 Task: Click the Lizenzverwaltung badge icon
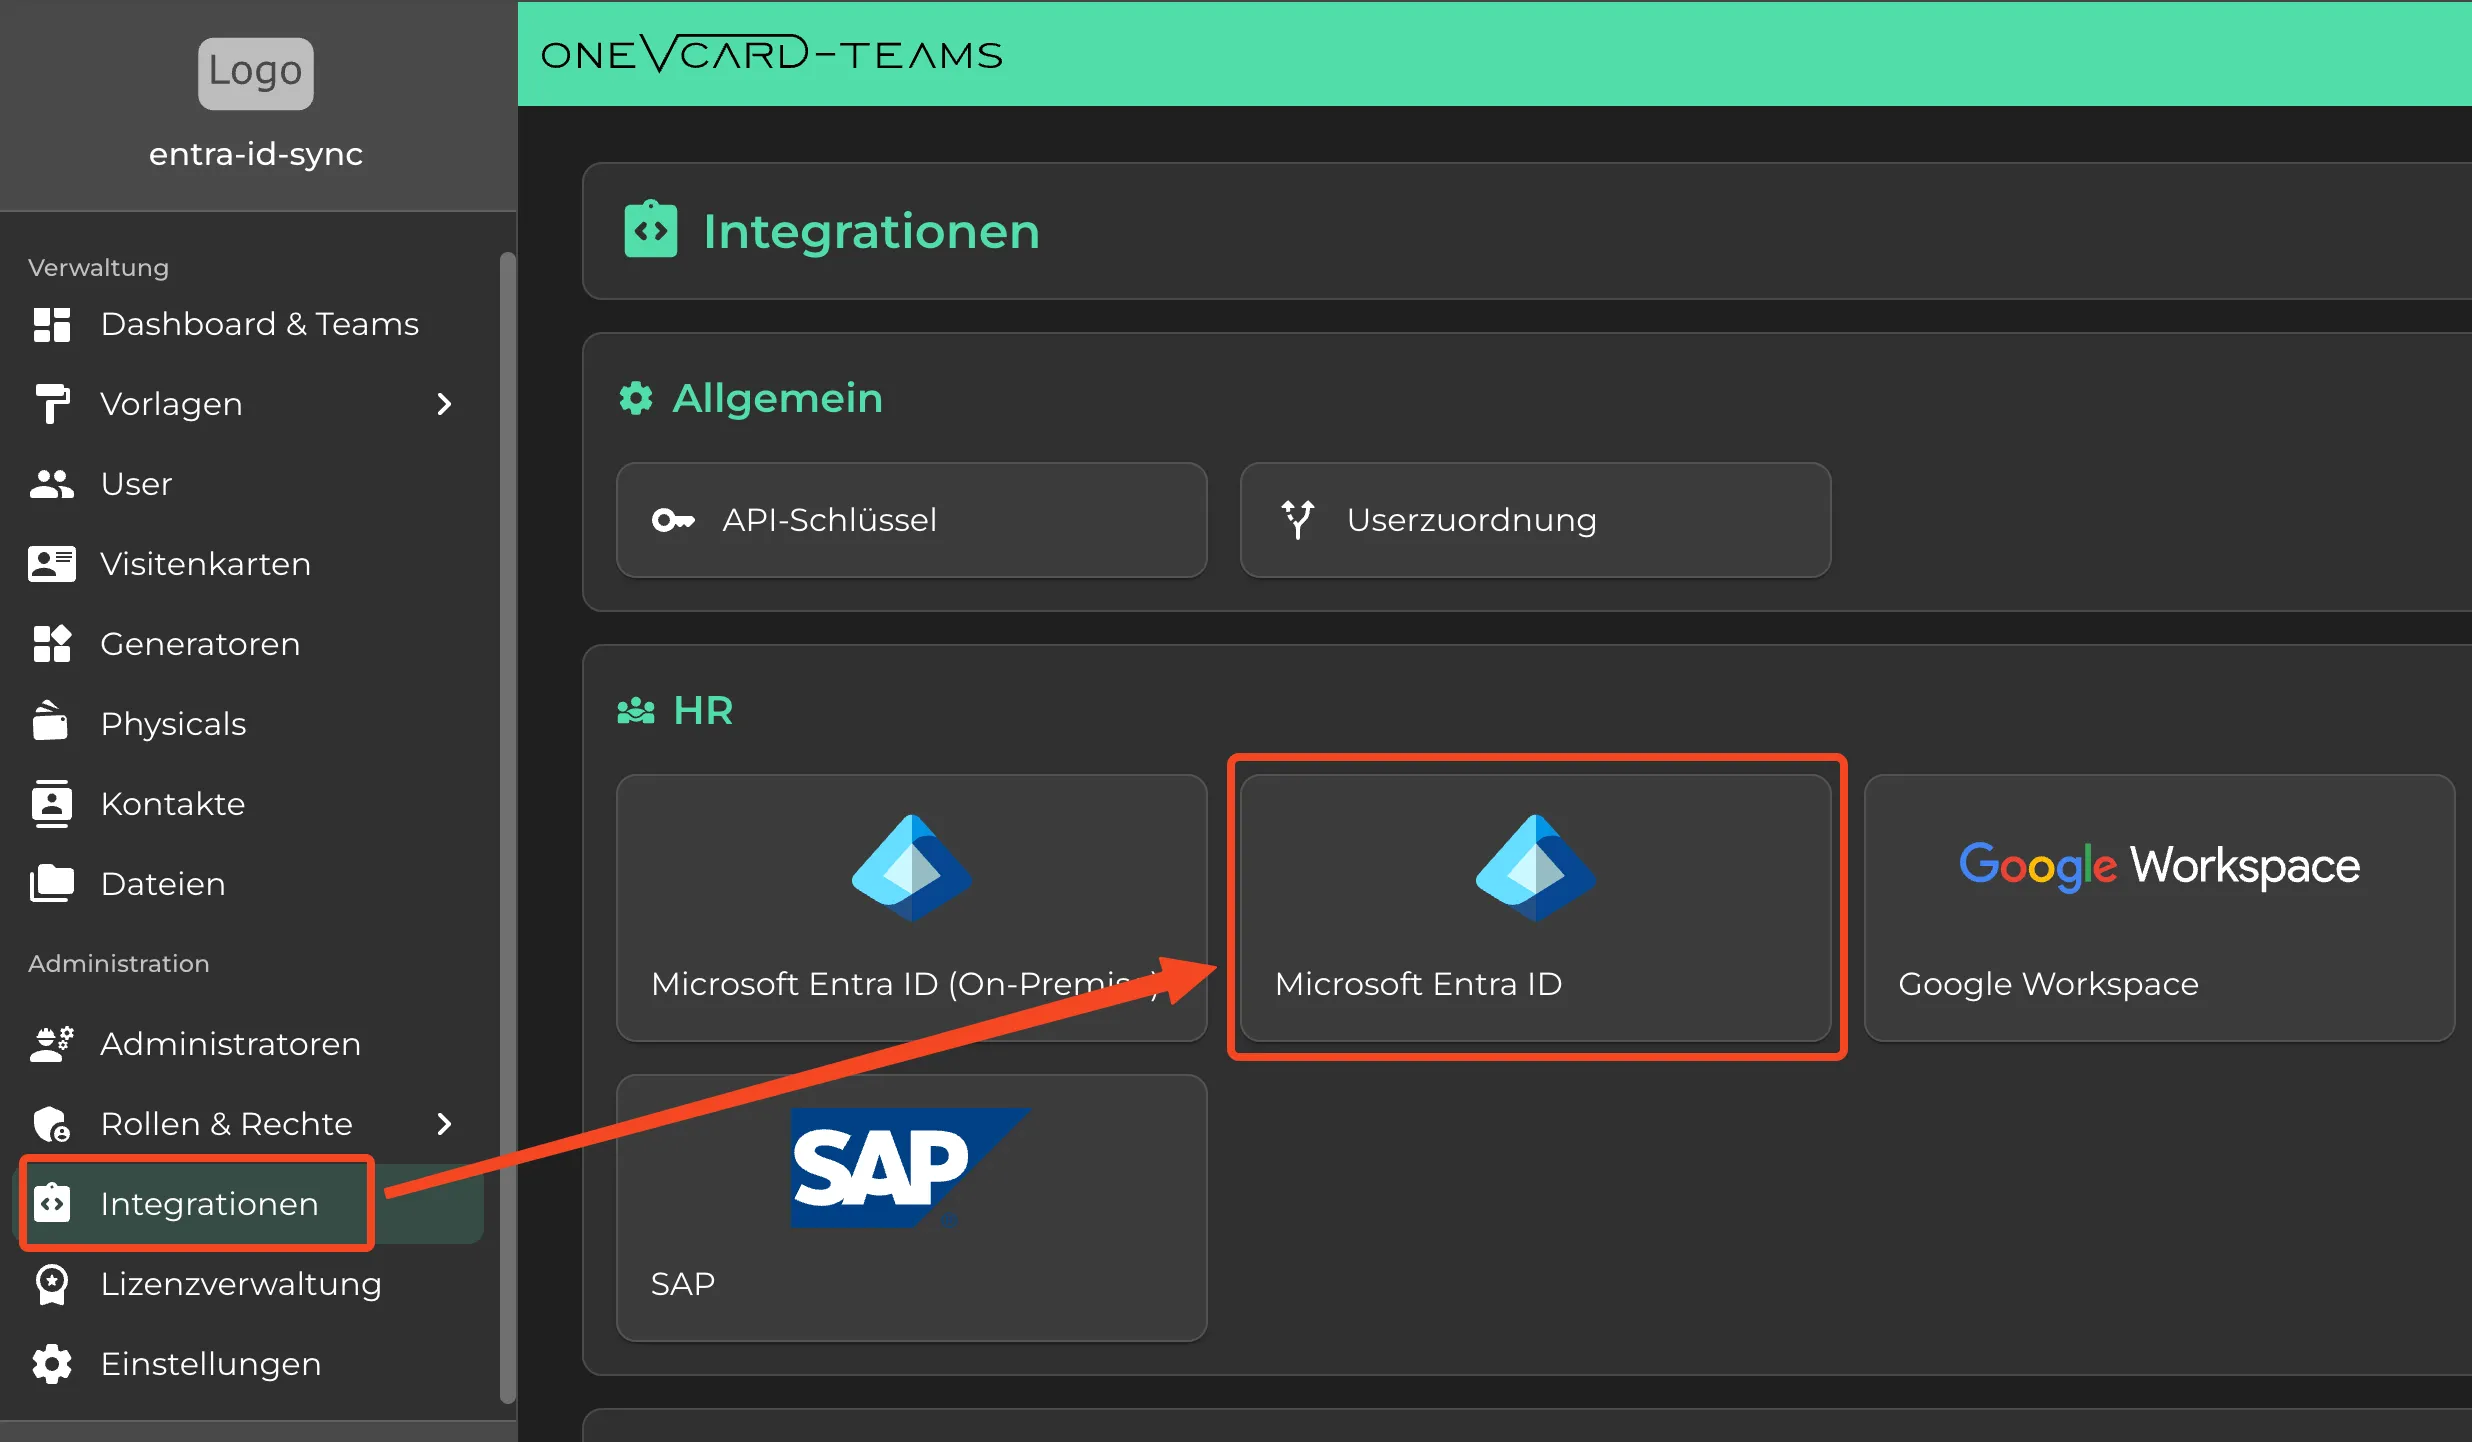pos(52,1283)
